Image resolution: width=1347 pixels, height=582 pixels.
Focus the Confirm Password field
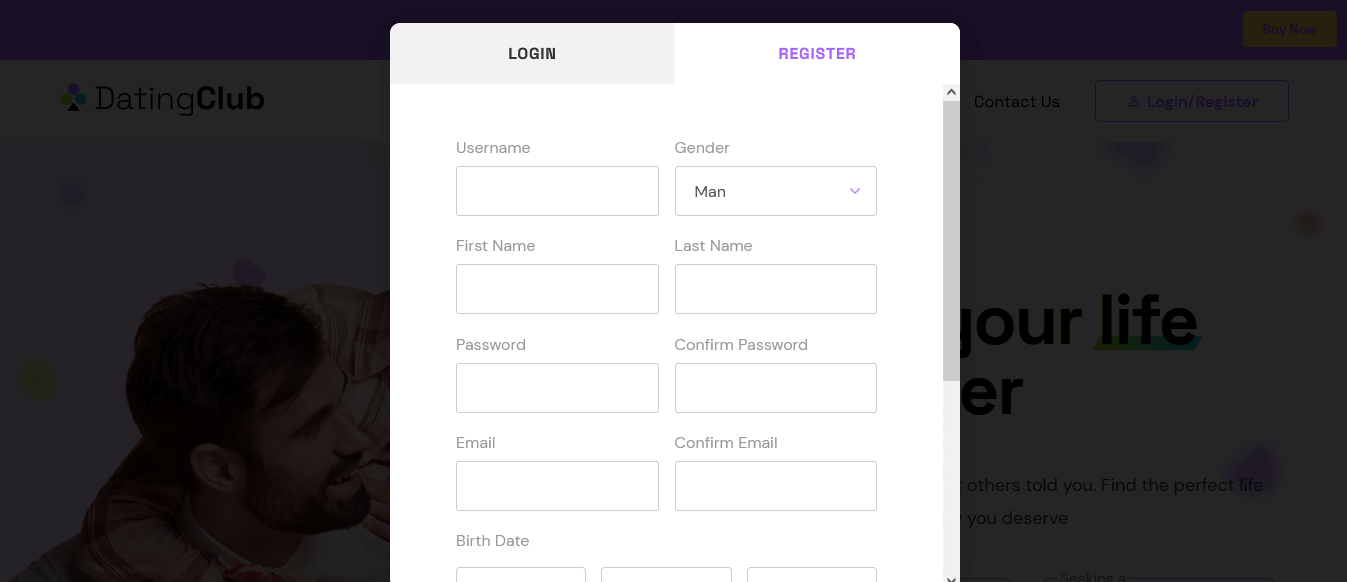point(776,388)
